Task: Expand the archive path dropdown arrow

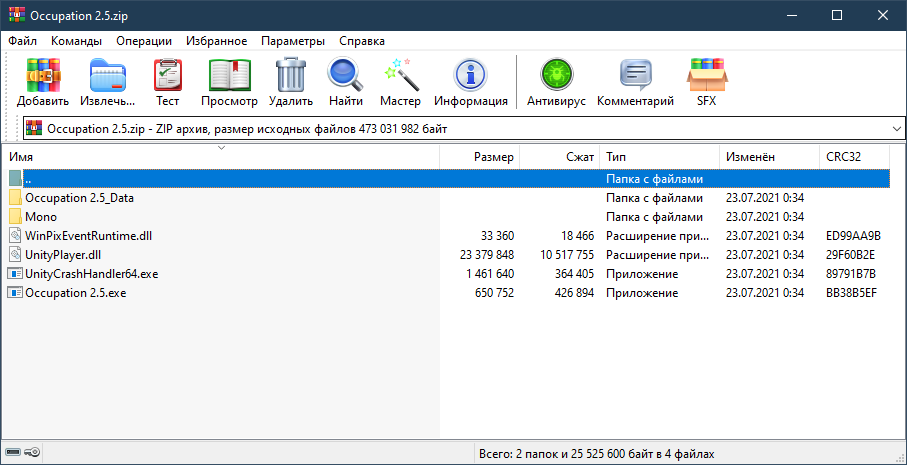Action: [894, 129]
